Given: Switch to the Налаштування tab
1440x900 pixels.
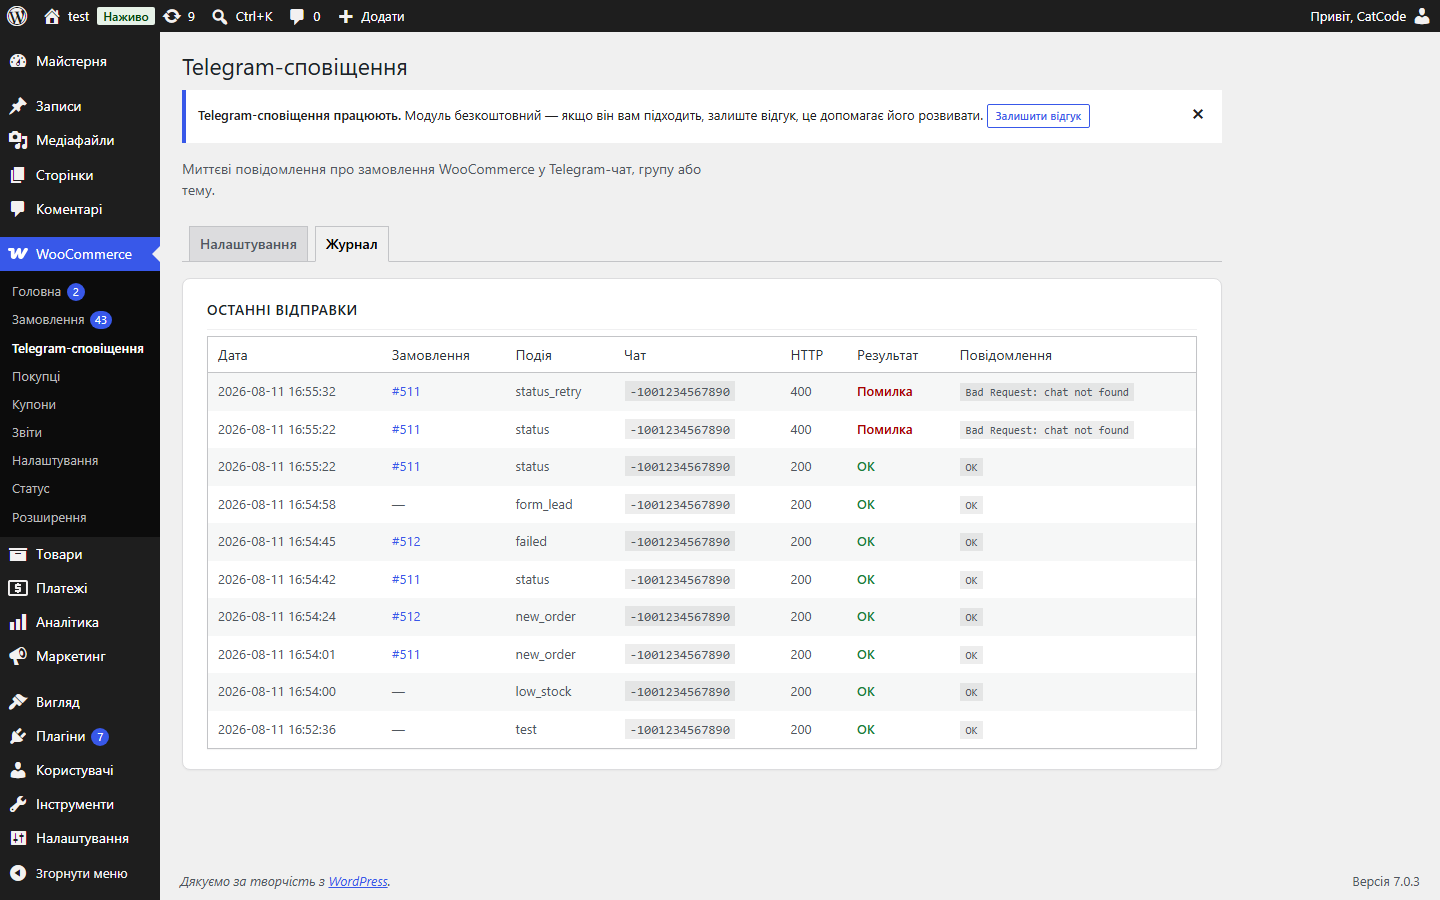Looking at the screenshot, I should click(248, 244).
